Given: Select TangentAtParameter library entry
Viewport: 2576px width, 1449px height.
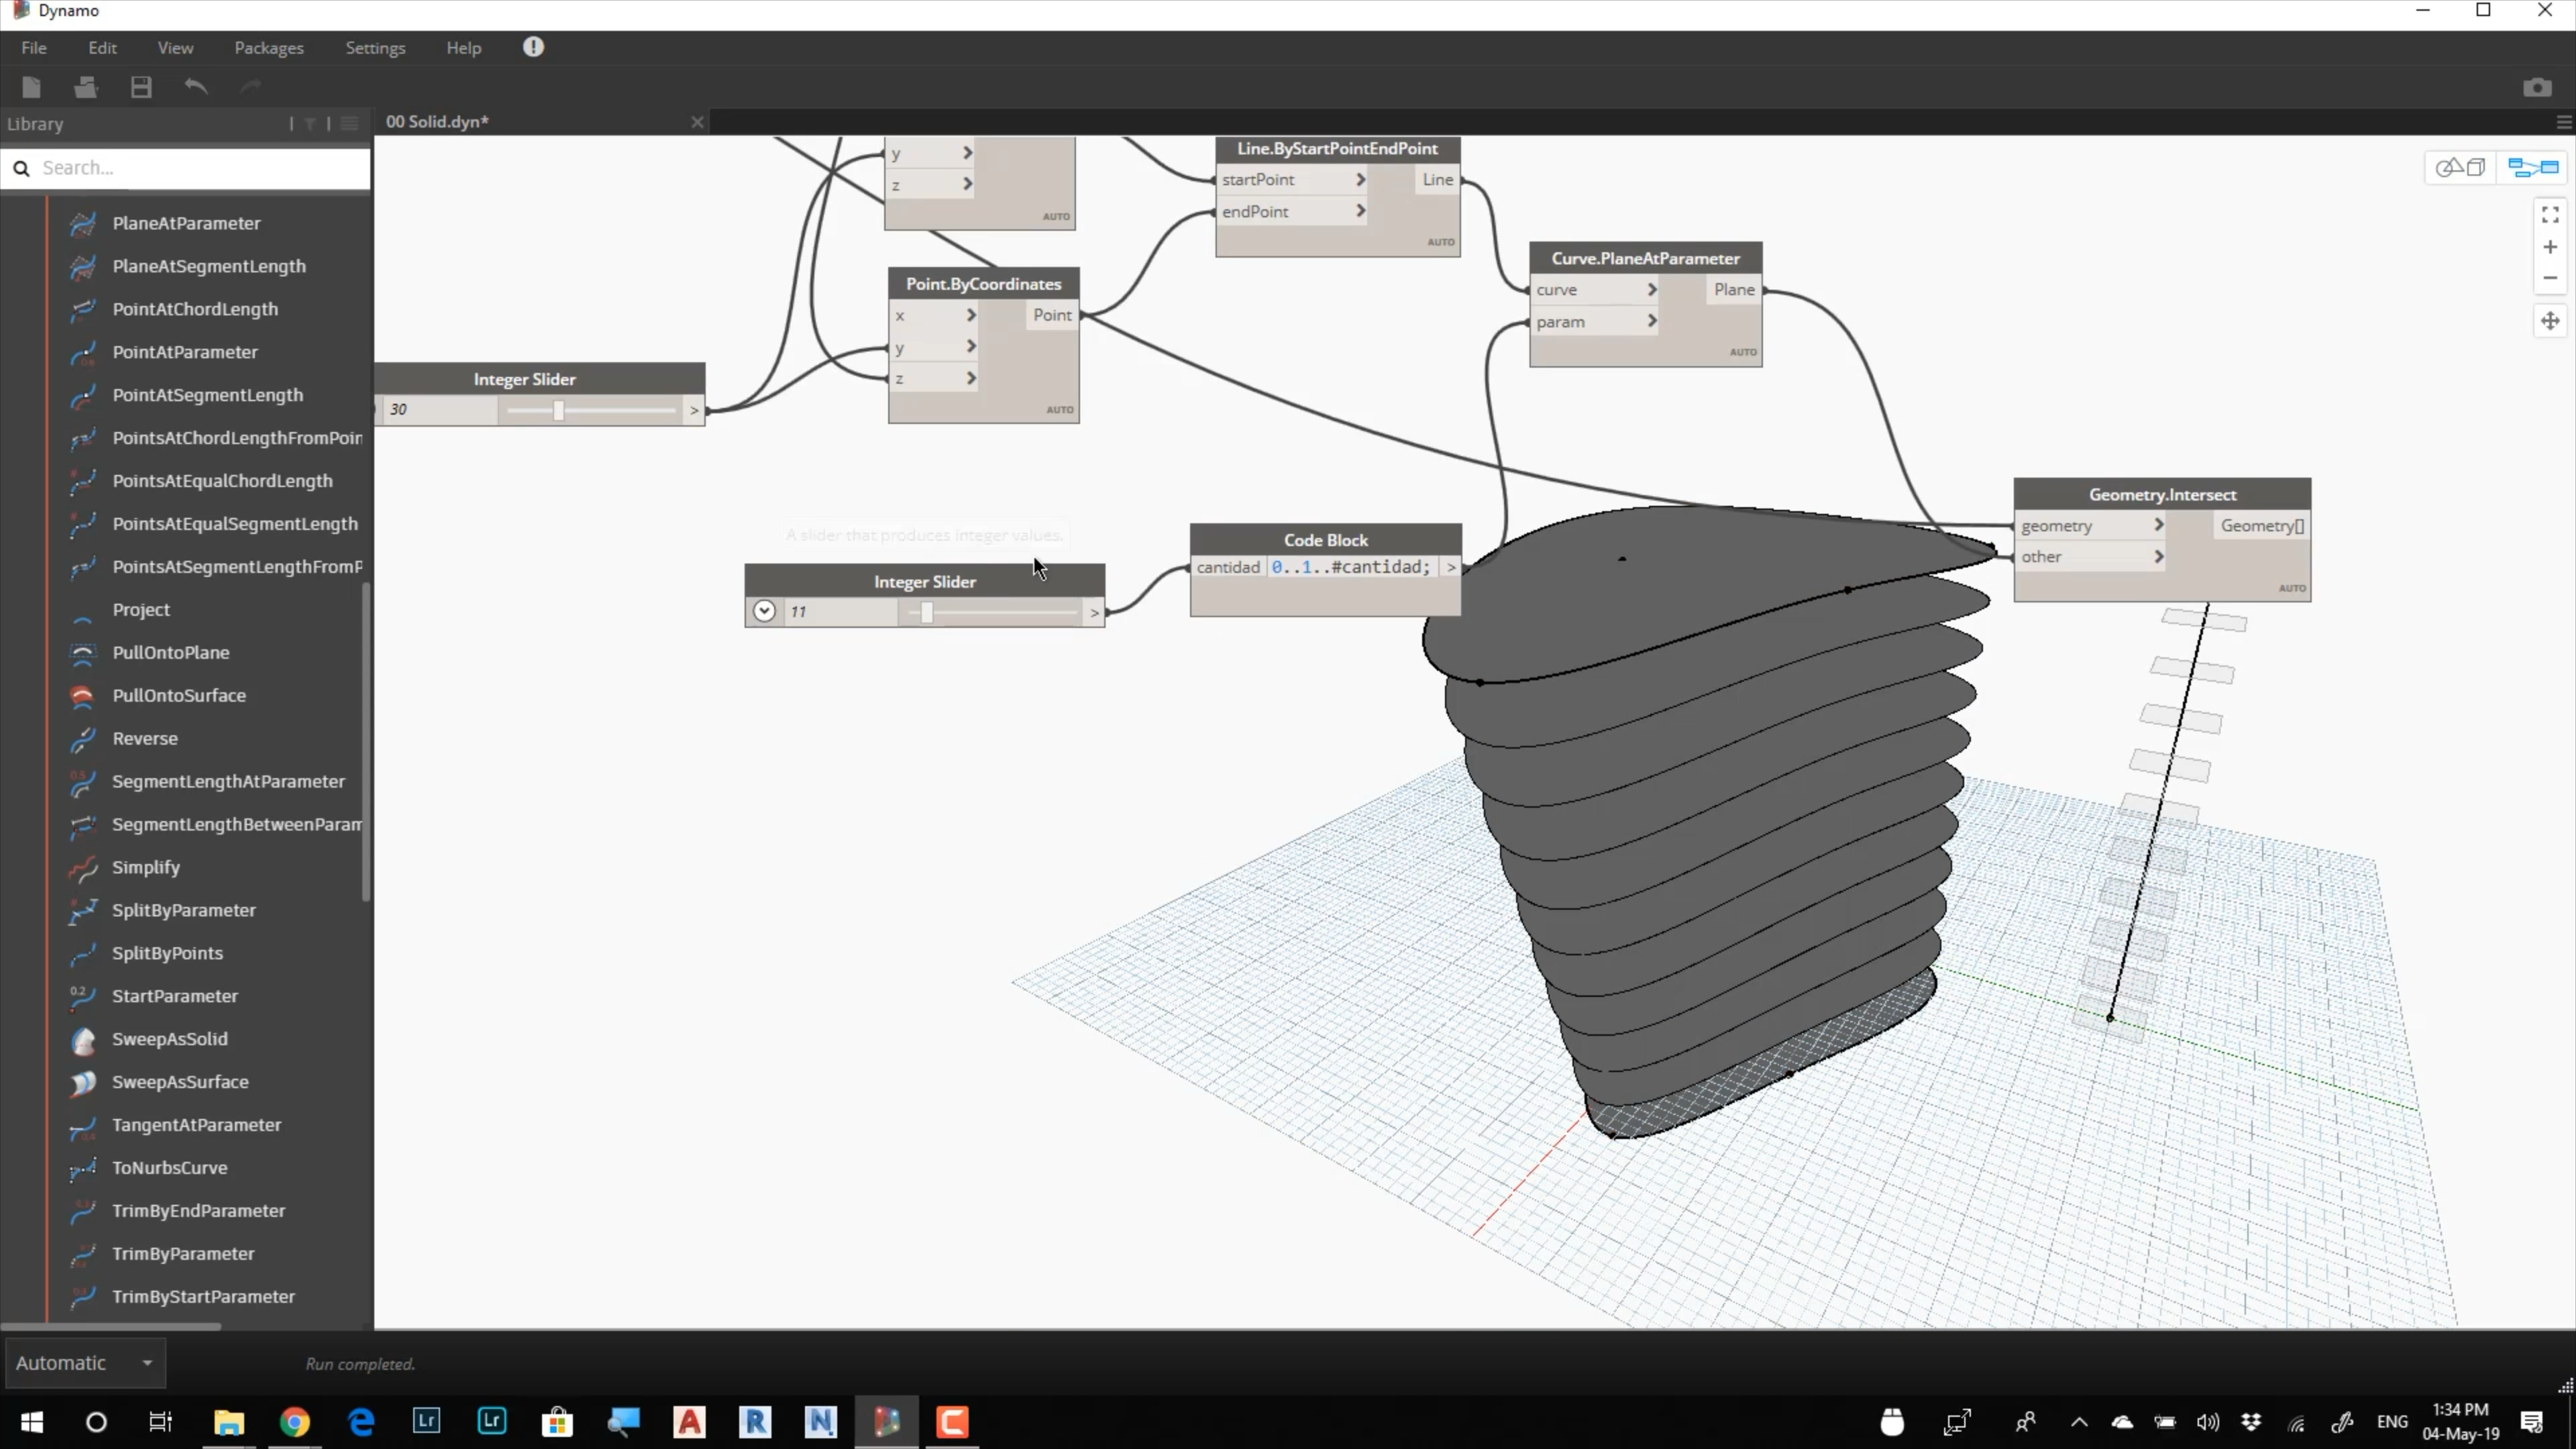Looking at the screenshot, I should (x=196, y=1125).
